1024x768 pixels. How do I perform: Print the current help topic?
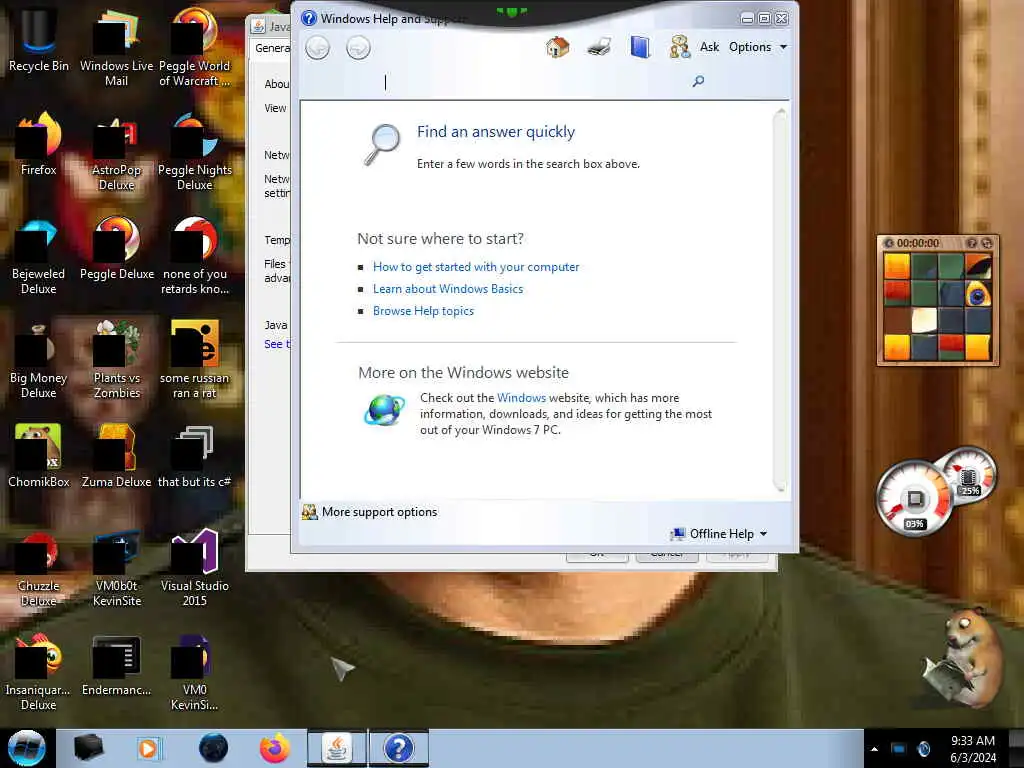[599, 47]
